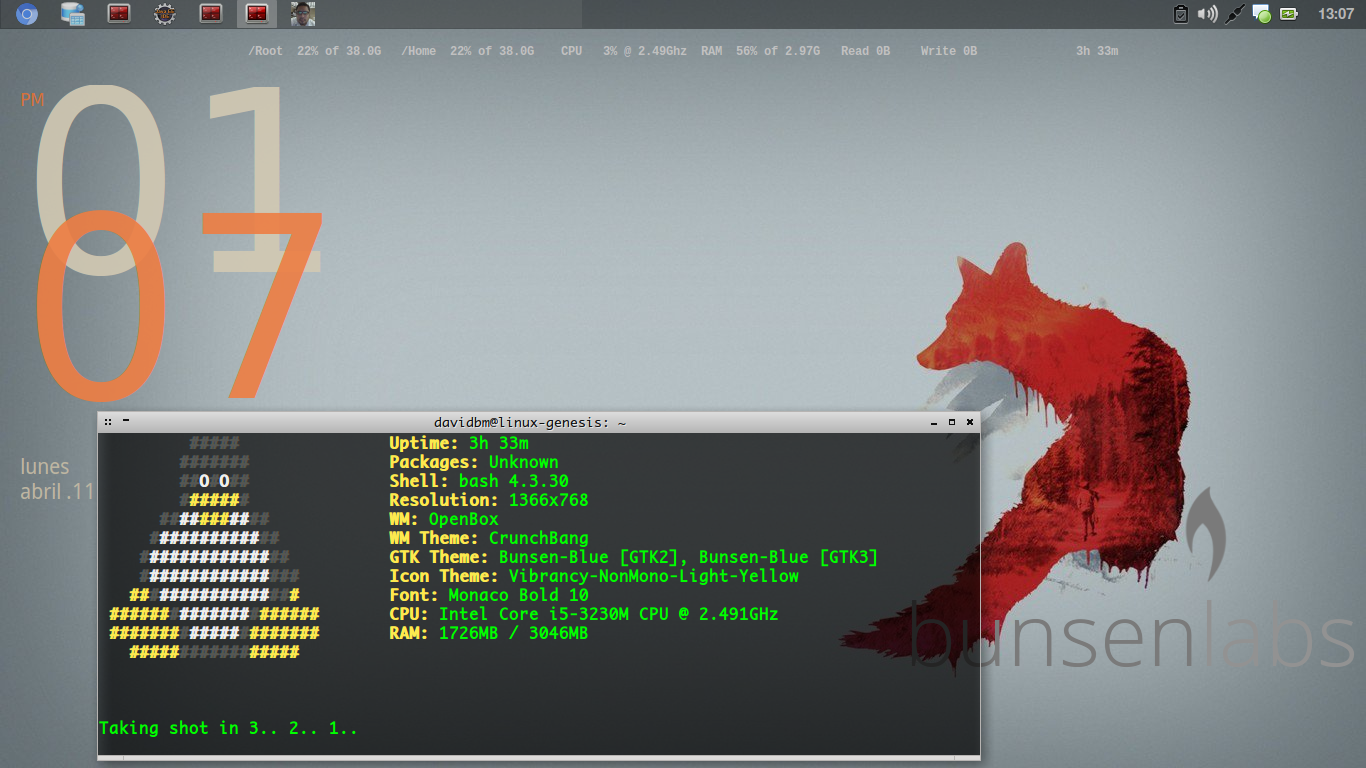
Task: Click the green dot notification tray icon
Action: [x=1262, y=14]
